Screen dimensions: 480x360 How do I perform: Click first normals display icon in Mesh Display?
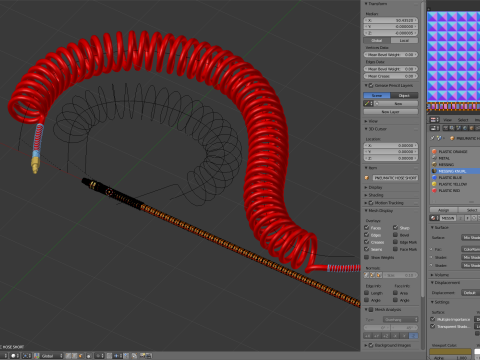[x=366, y=275]
